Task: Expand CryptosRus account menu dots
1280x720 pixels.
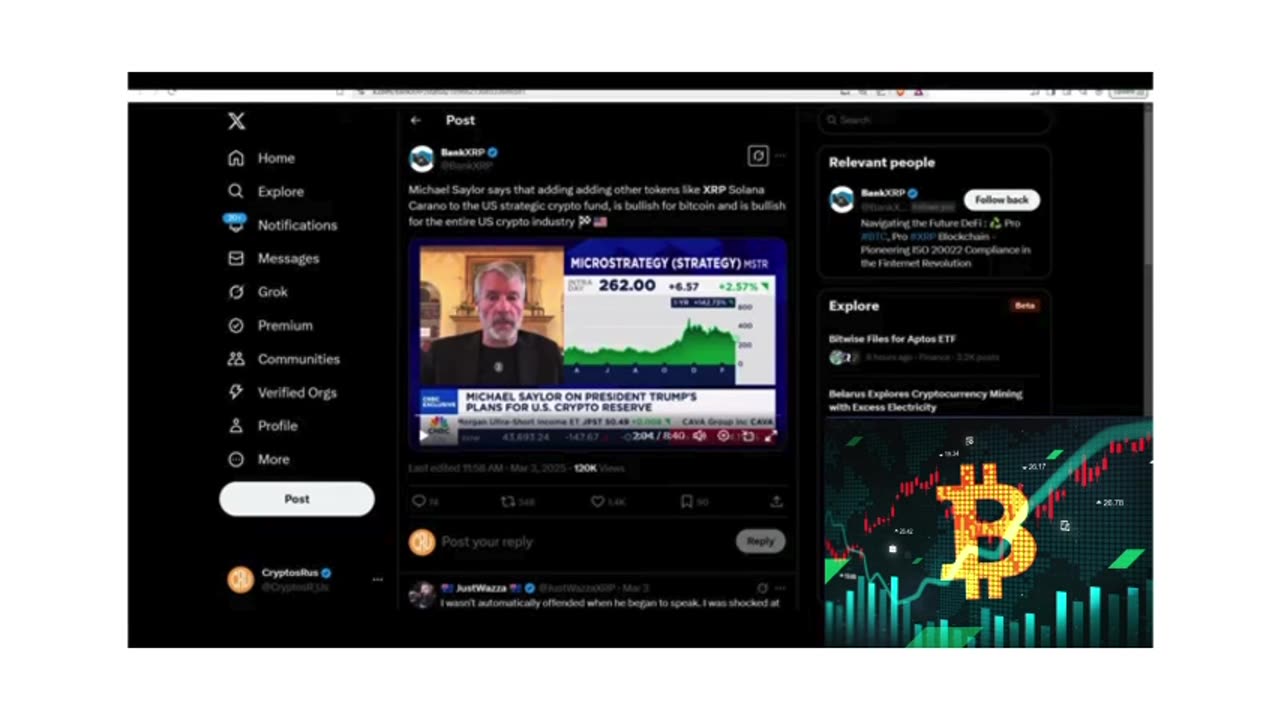Action: coord(377,579)
